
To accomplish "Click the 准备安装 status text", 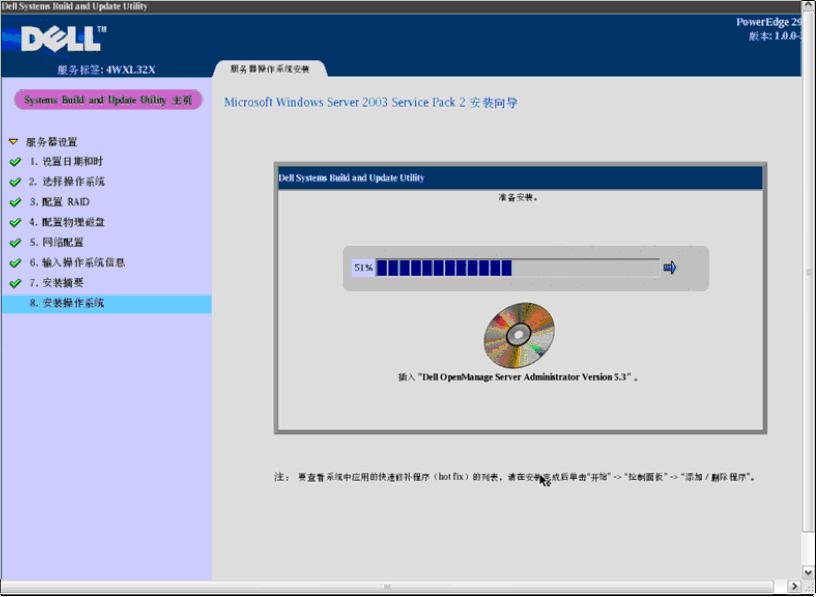I will 518,197.
